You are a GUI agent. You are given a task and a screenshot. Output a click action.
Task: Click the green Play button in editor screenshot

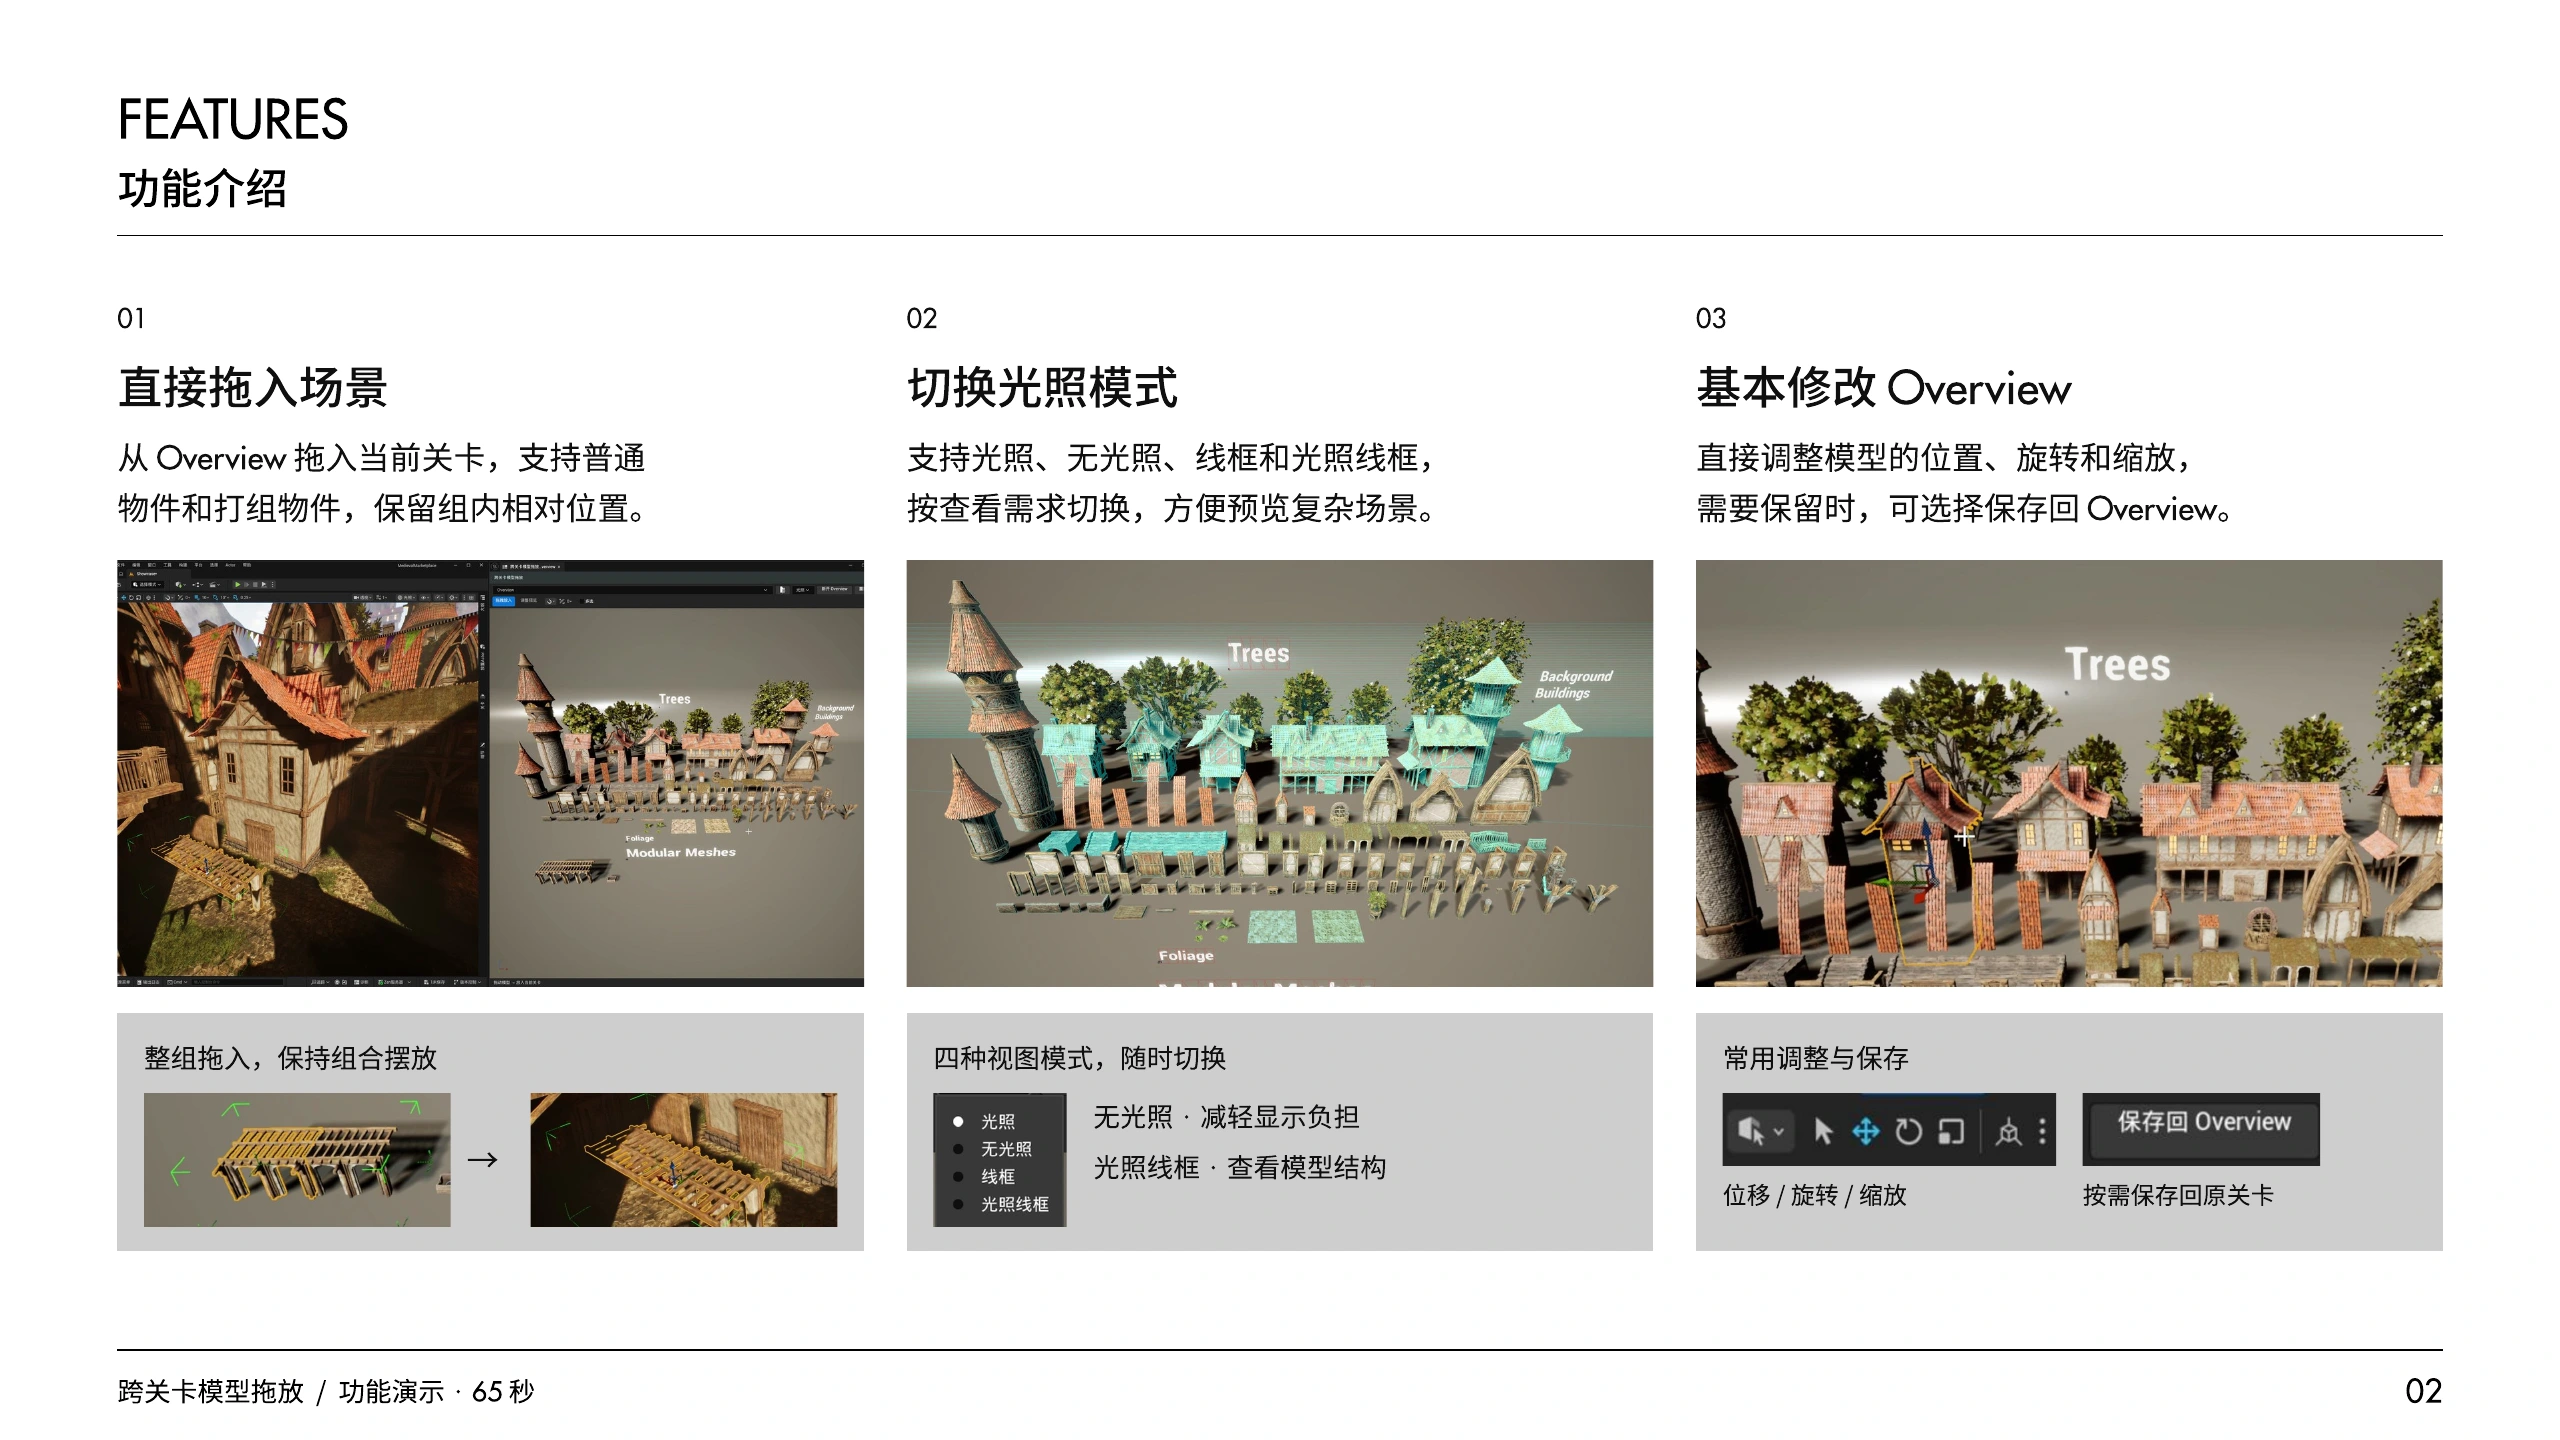[238, 584]
